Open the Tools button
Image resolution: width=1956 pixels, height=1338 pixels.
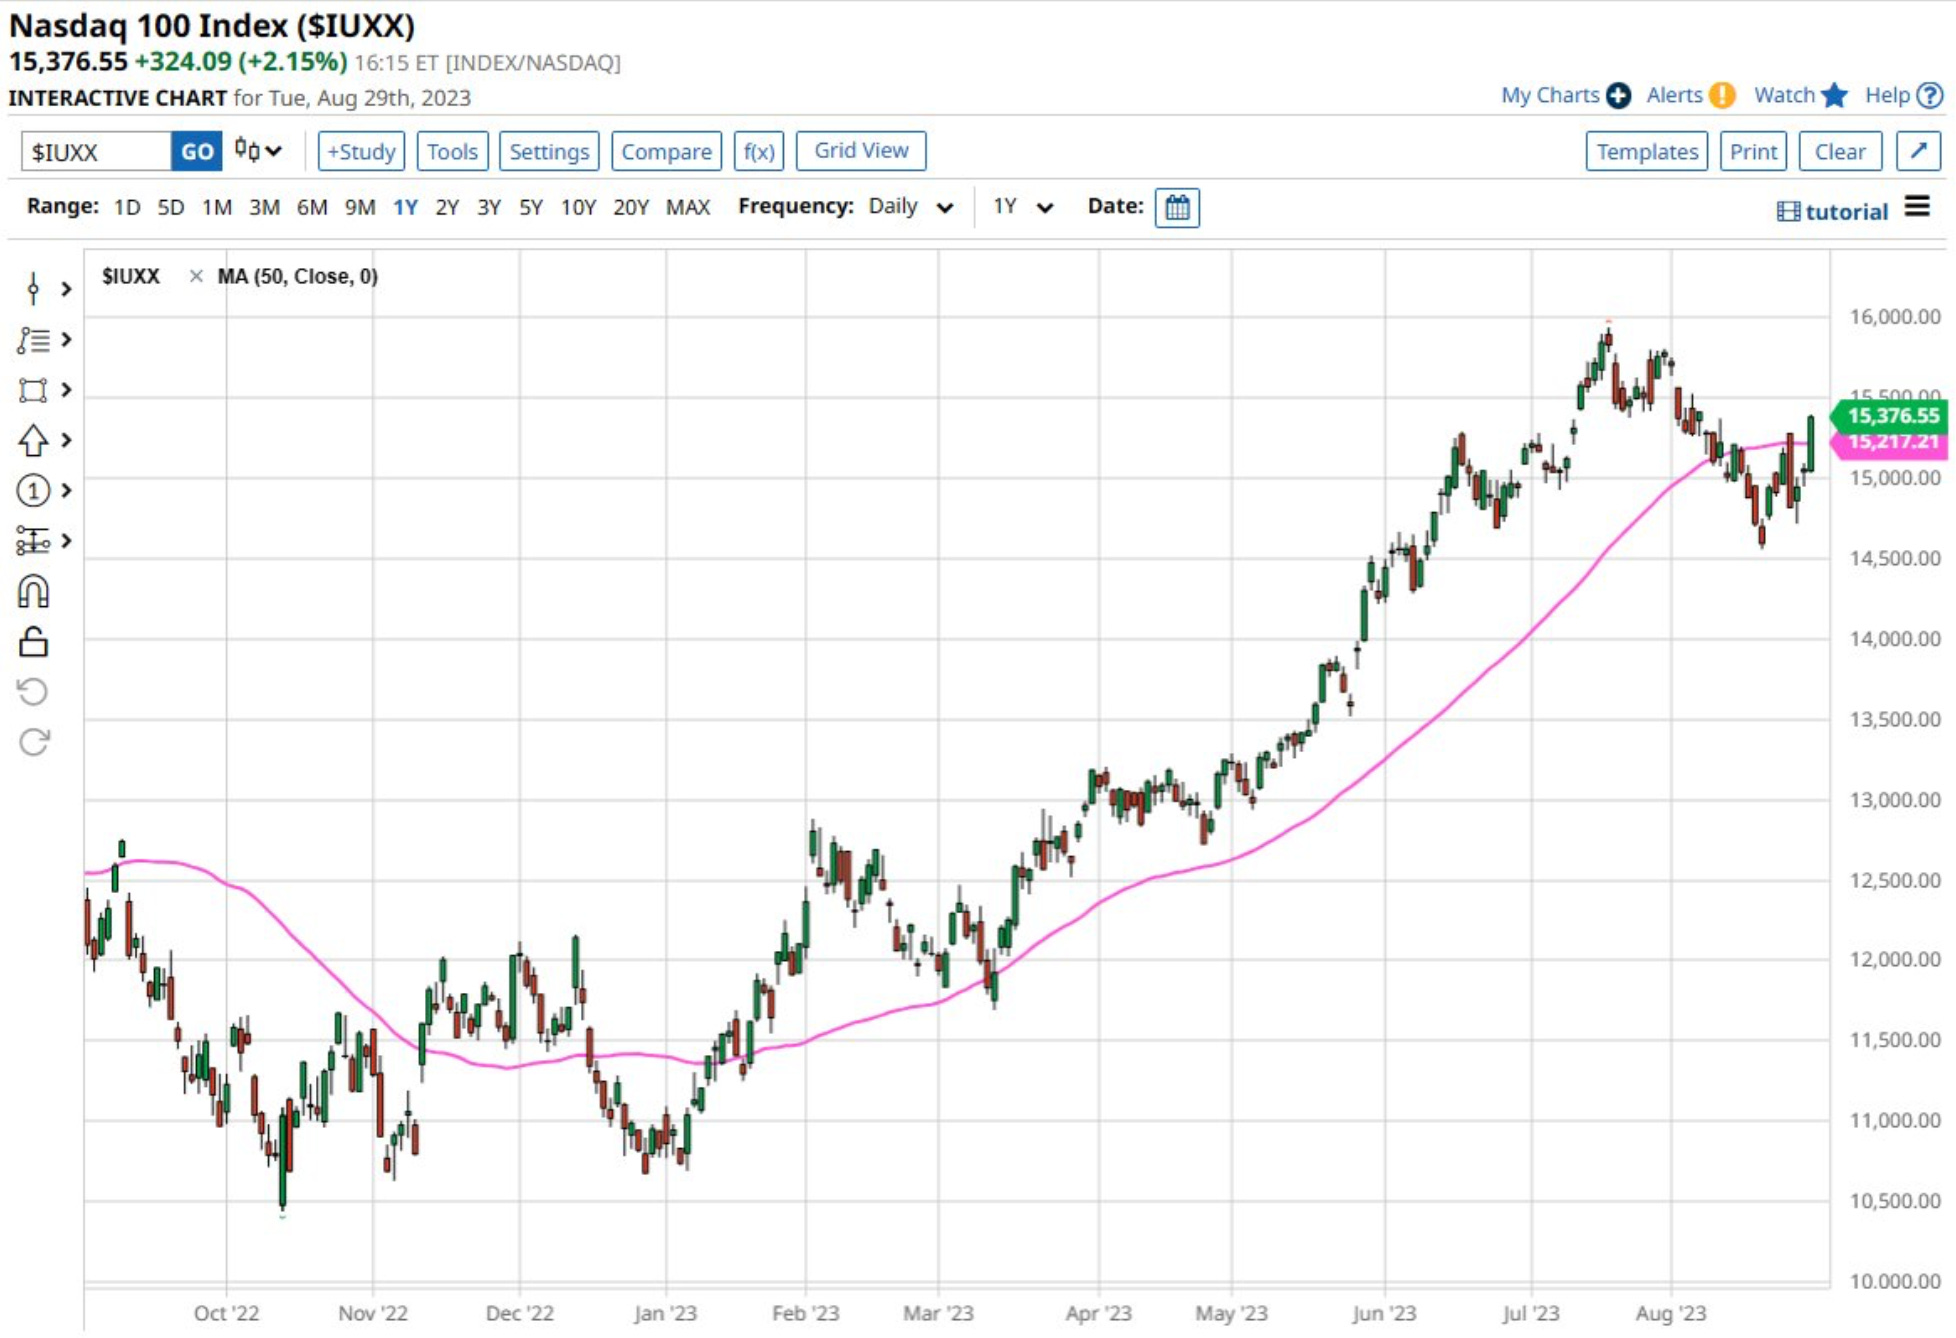452,151
